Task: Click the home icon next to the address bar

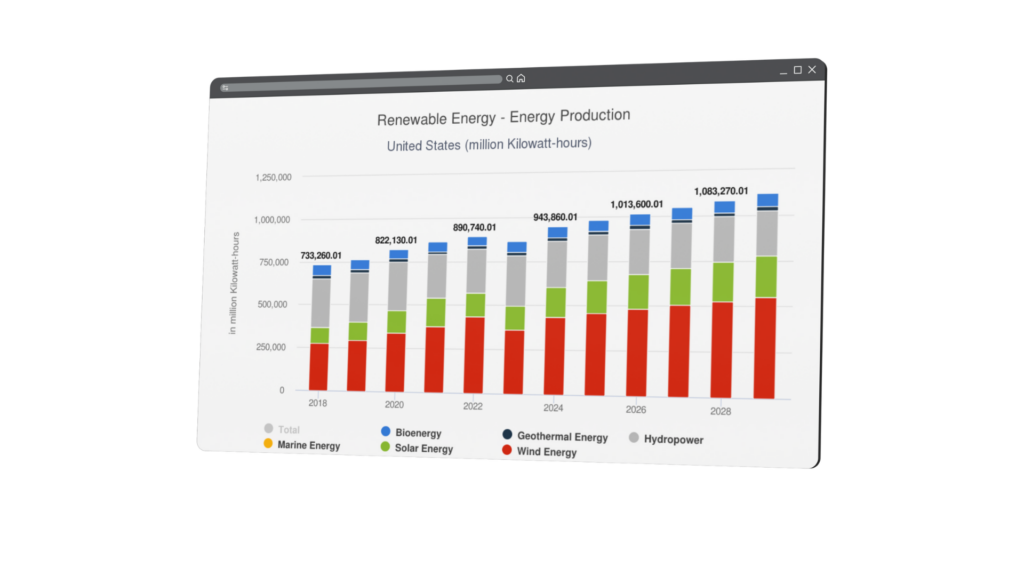Action: tap(521, 78)
